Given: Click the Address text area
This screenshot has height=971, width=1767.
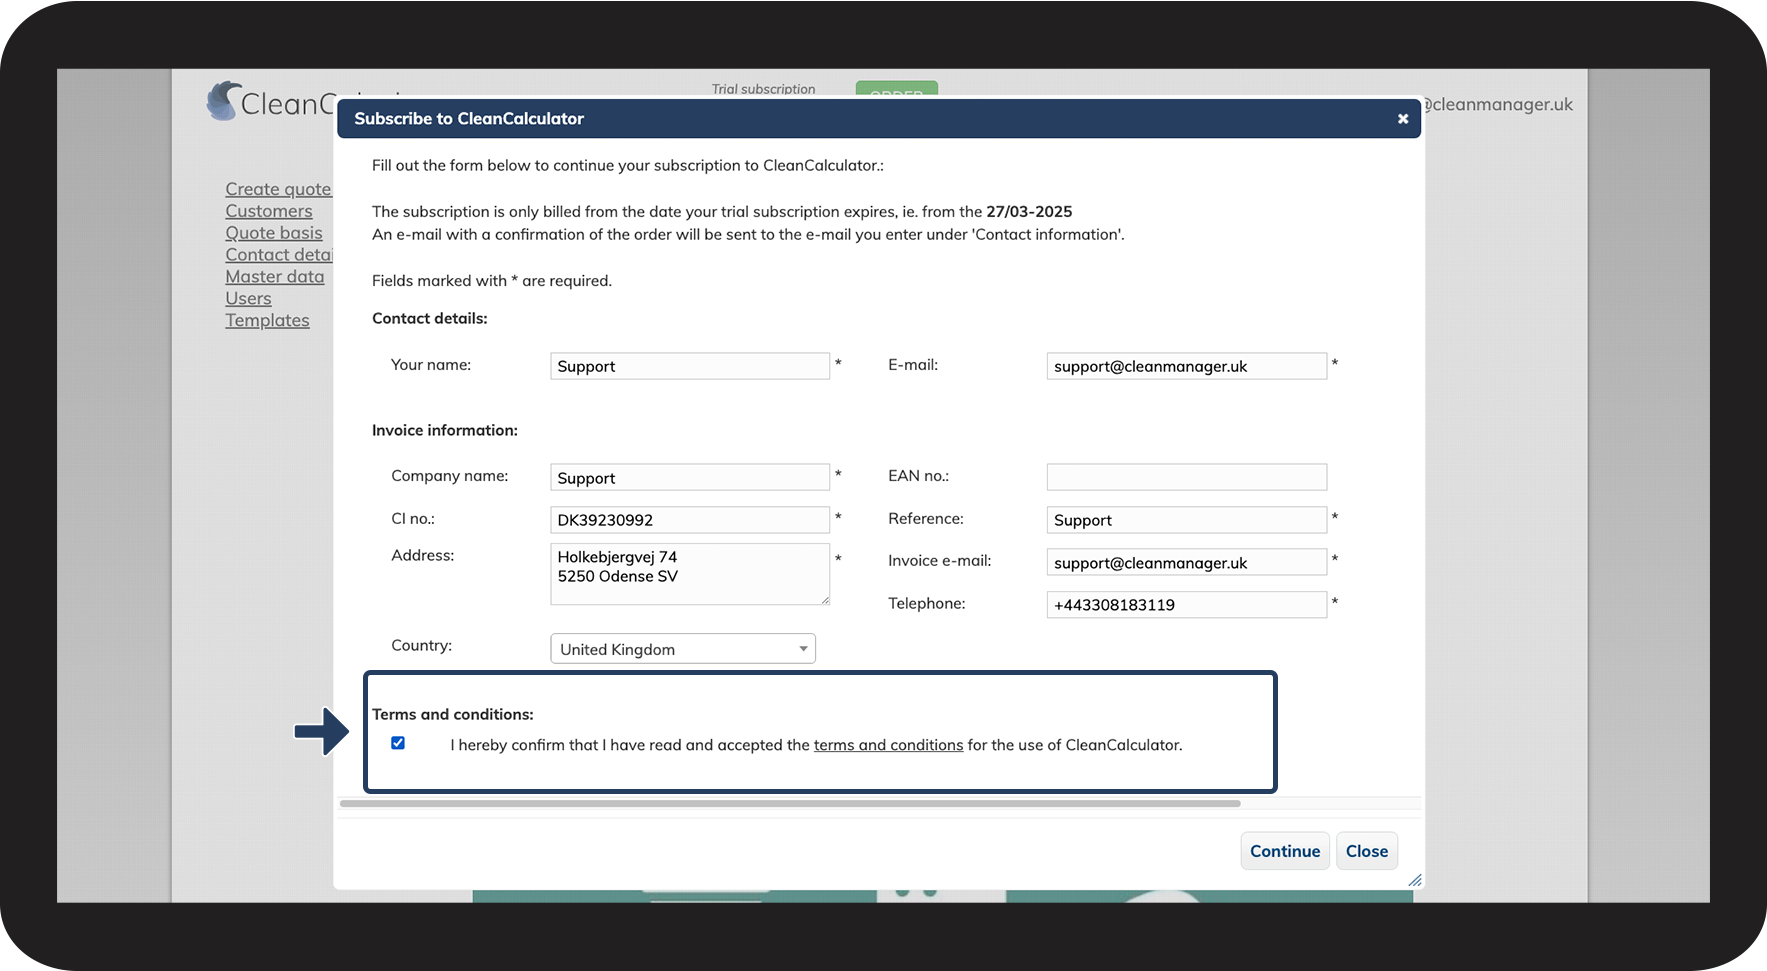Looking at the screenshot, I should pos(689,574).
